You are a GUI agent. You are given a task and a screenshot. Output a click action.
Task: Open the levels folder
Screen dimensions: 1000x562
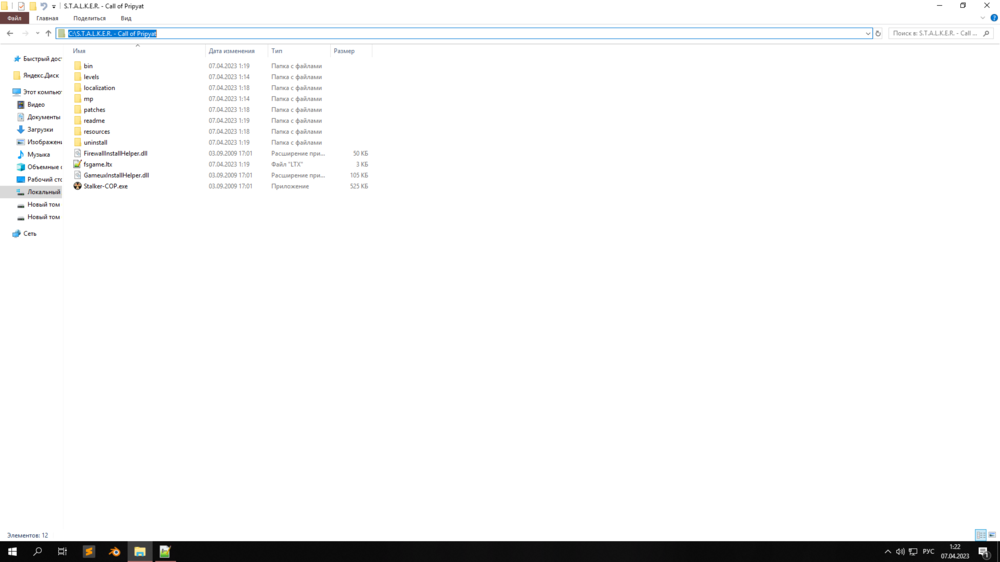[91, 77]
